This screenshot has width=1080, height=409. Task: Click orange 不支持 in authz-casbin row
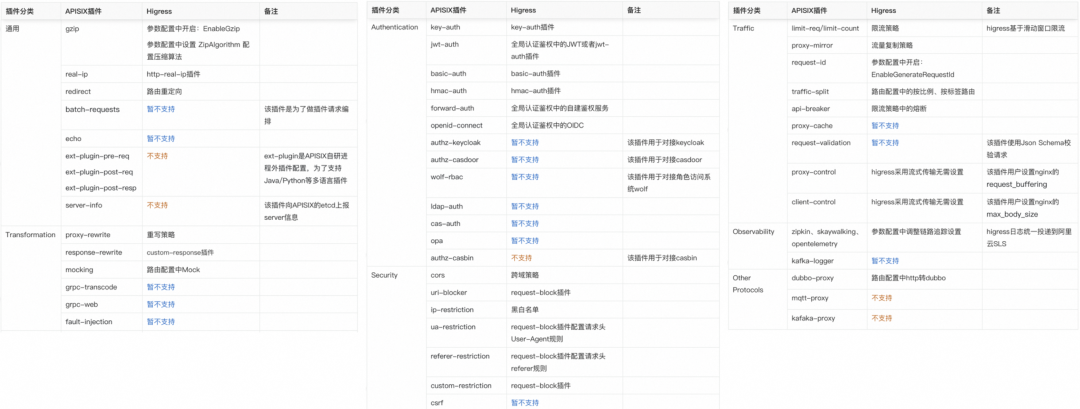521,257
